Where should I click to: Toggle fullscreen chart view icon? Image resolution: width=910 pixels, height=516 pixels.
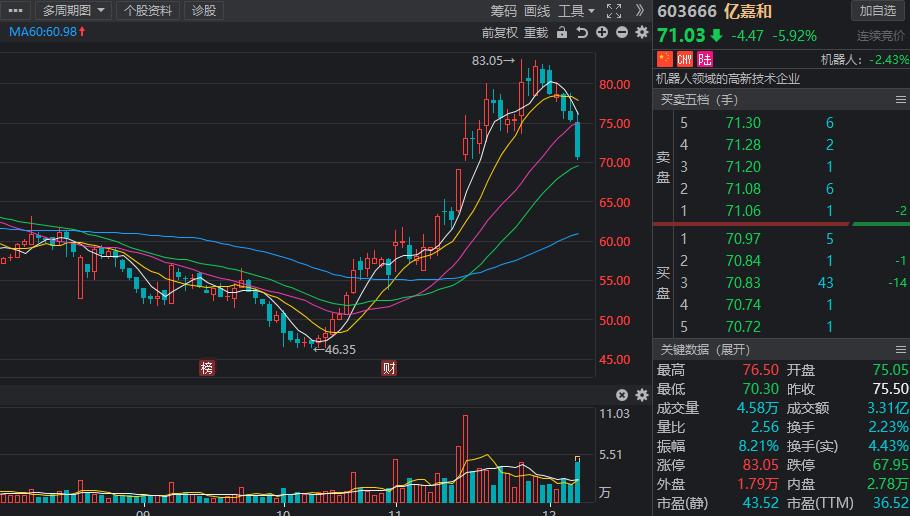[613, 11]
